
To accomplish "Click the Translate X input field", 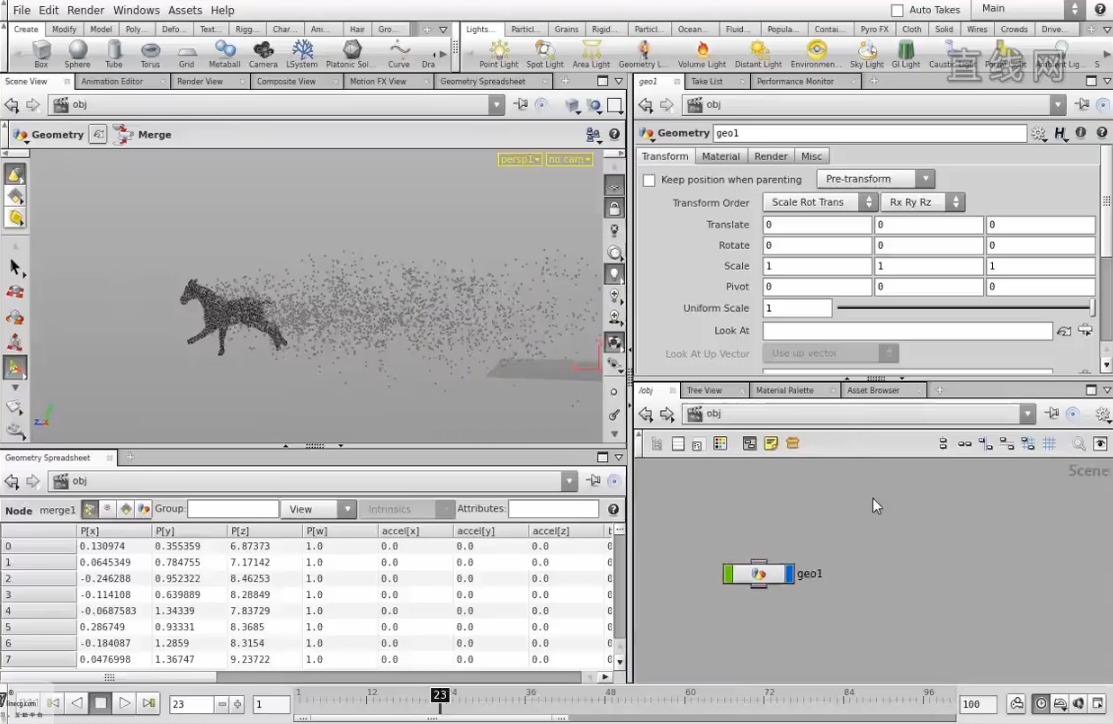I will pyautogui.click(x=816, y=225).
